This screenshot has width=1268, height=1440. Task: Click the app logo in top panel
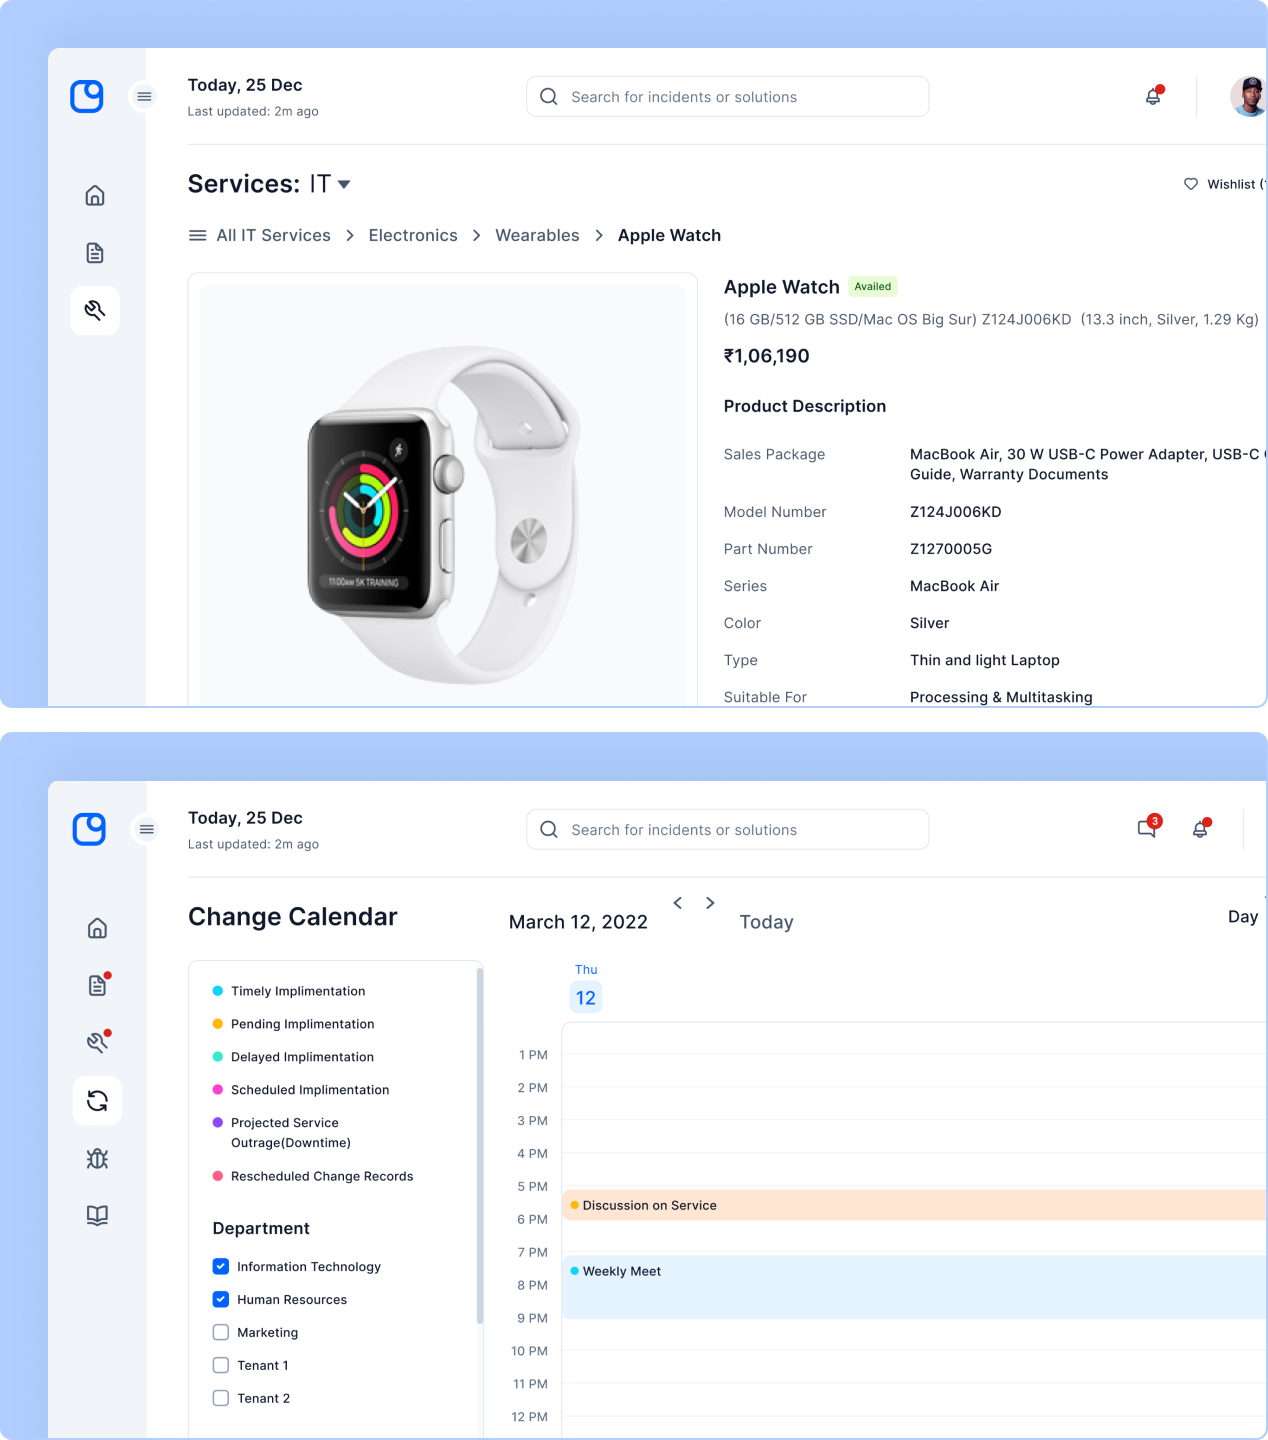coord(87,96)
